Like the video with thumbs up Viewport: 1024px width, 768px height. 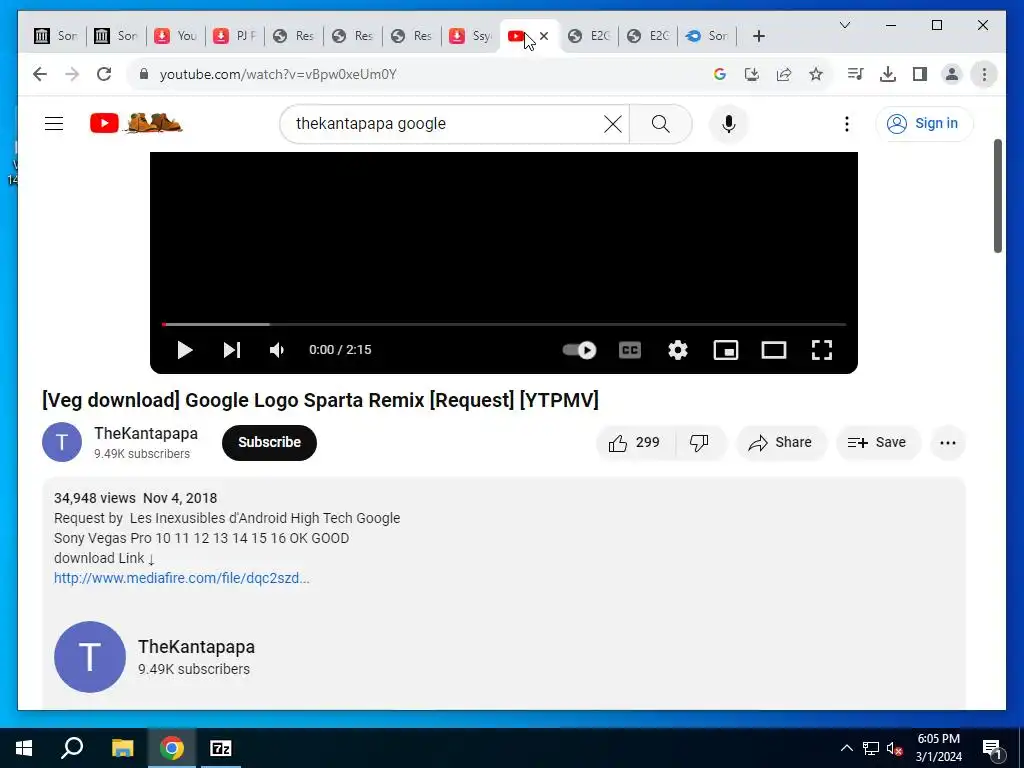pos(635,443)
